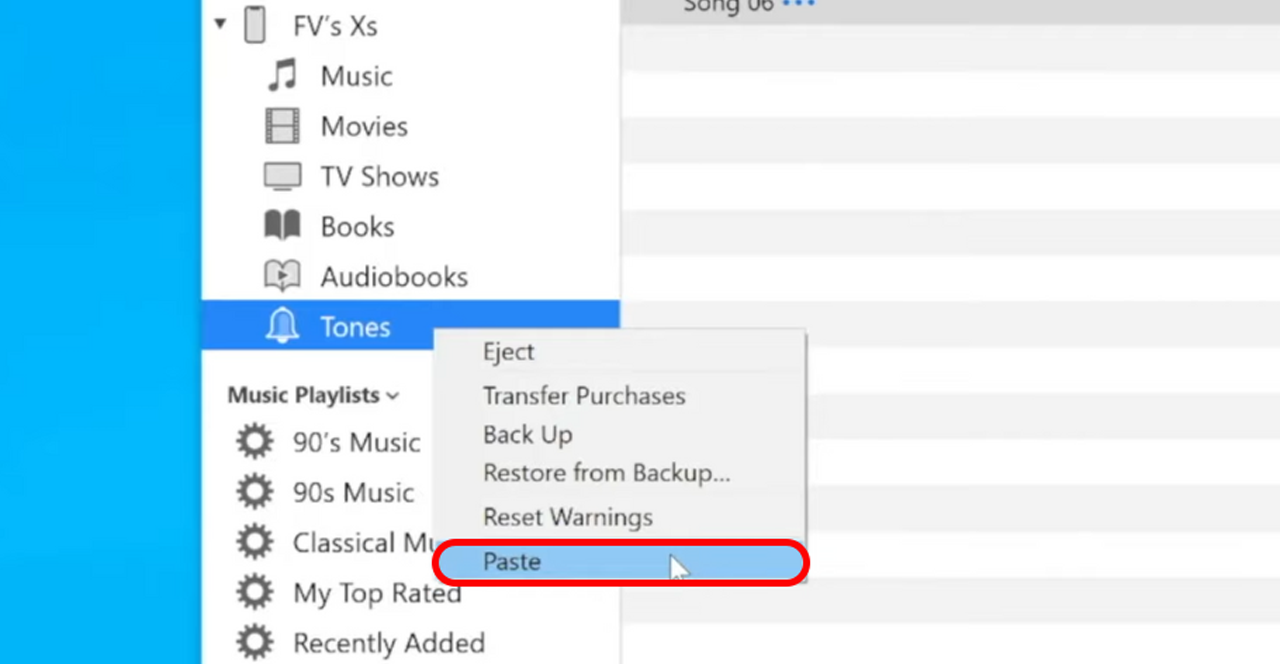The height and width of the screenshot is (664, 1280).
Task: Click the TV Shows monitor icon
Action: (x=282, y=177)
